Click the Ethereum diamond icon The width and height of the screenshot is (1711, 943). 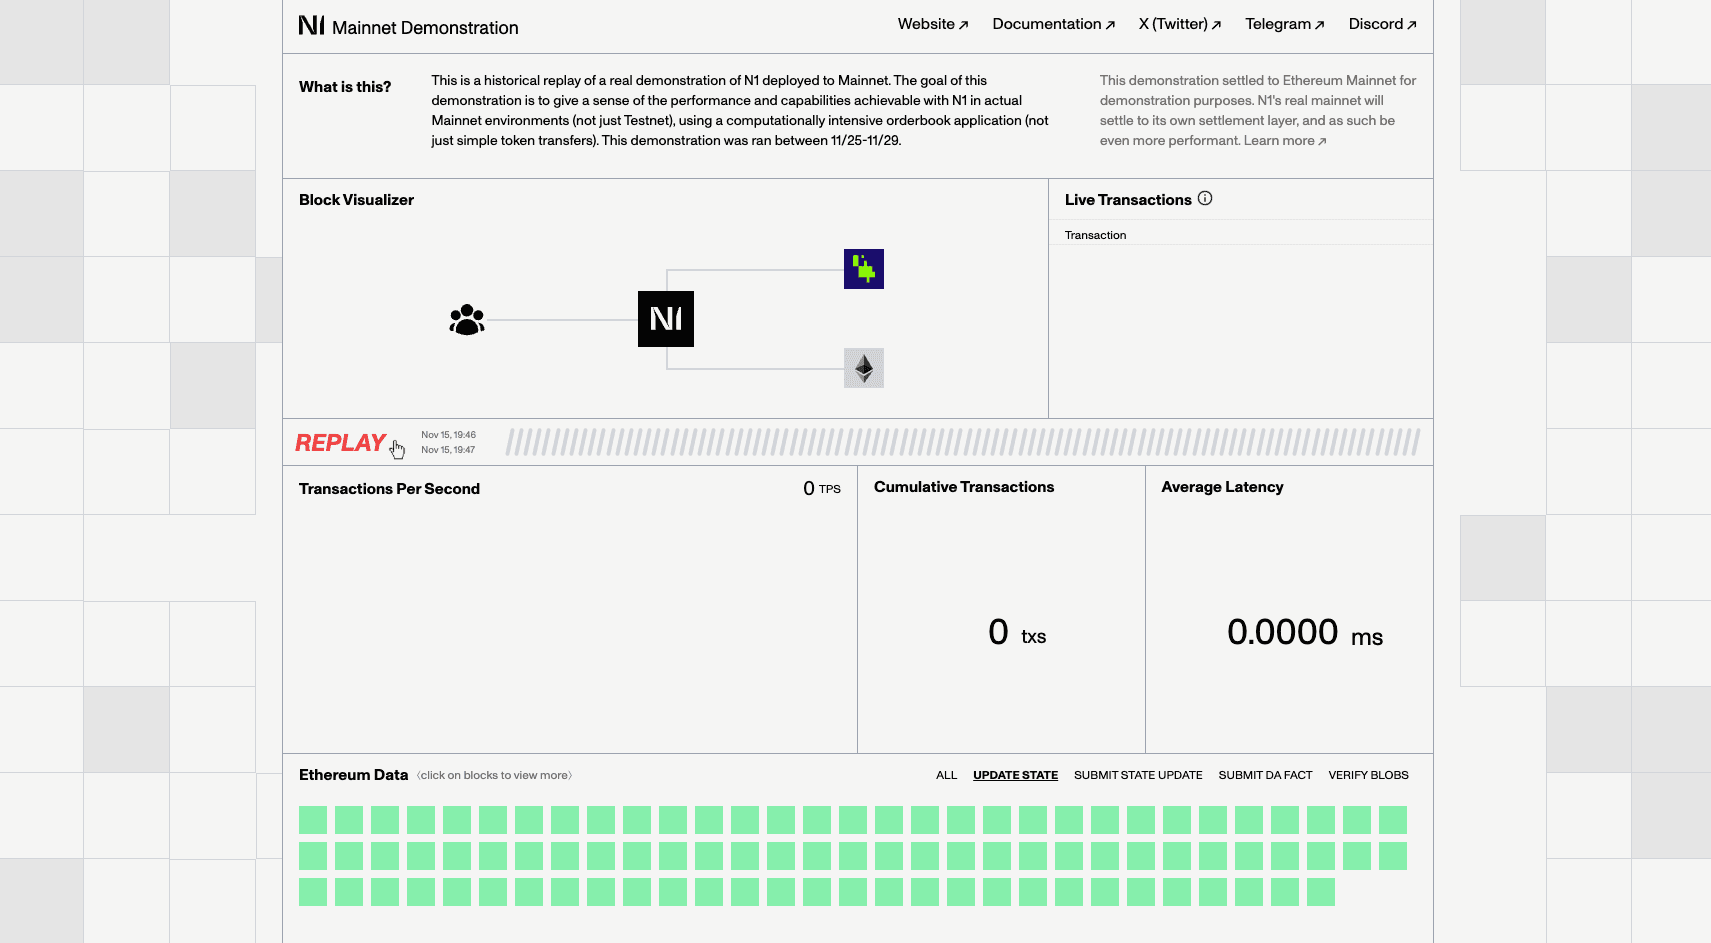point(864,368)
